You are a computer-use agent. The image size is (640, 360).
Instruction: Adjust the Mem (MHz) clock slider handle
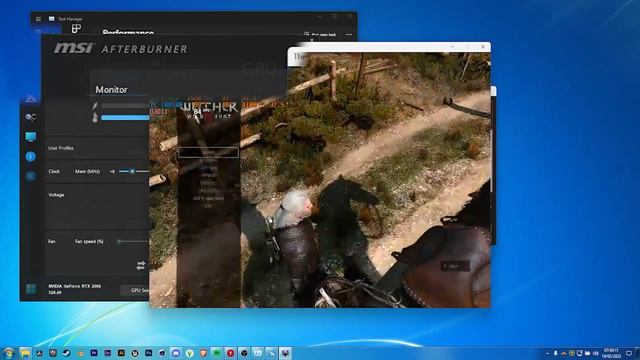point(132,171)
